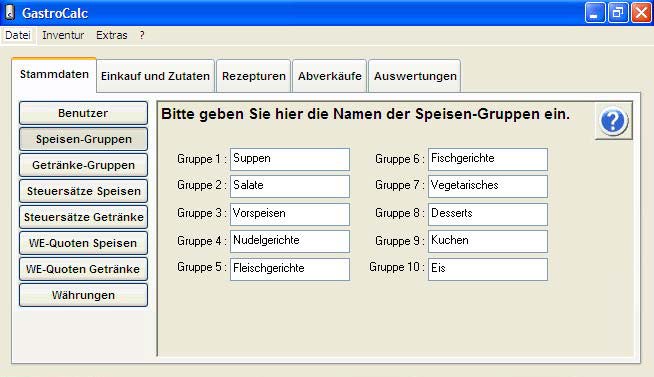The image size is (654, 377).
Task: Switch to the Auswertungen tab
Action: tap(415, 76)
